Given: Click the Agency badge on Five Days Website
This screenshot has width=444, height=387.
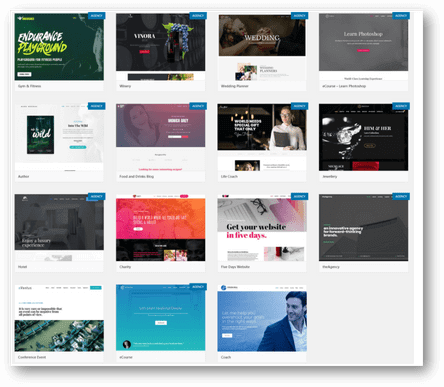Looking at the screenshot, I should coord(299,196).
